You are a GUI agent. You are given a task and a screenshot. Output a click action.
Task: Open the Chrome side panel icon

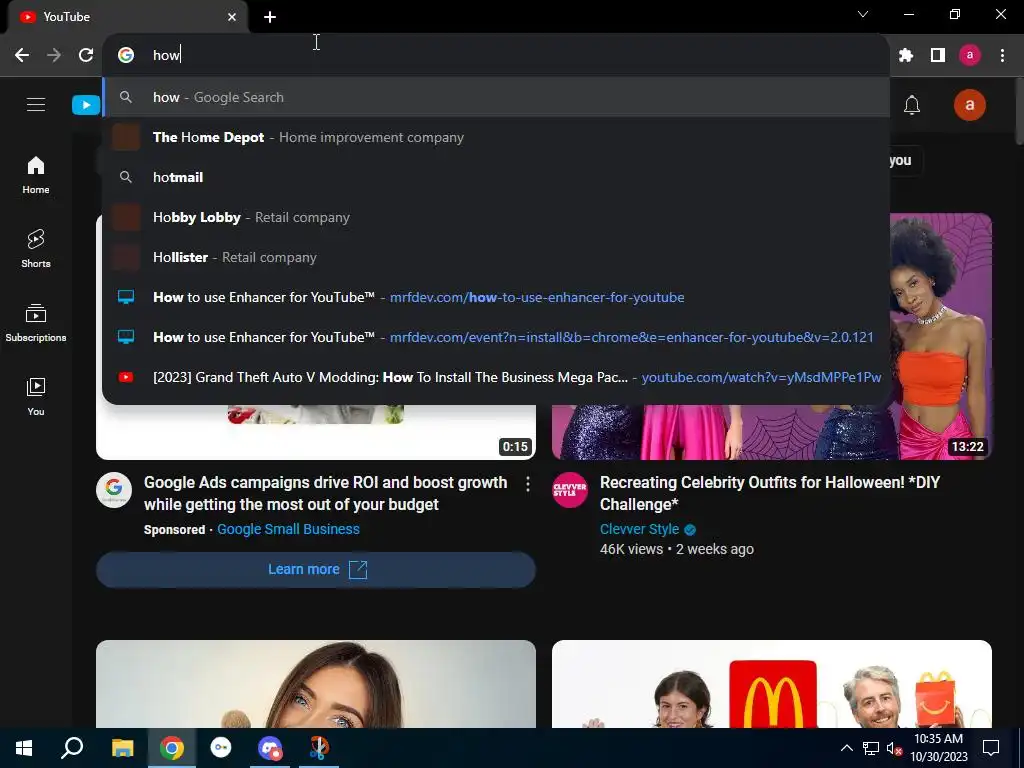[937, 55]
